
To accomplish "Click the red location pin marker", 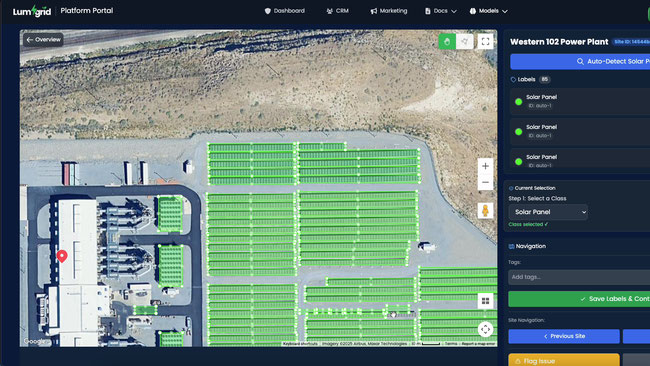I will point(62,256).
